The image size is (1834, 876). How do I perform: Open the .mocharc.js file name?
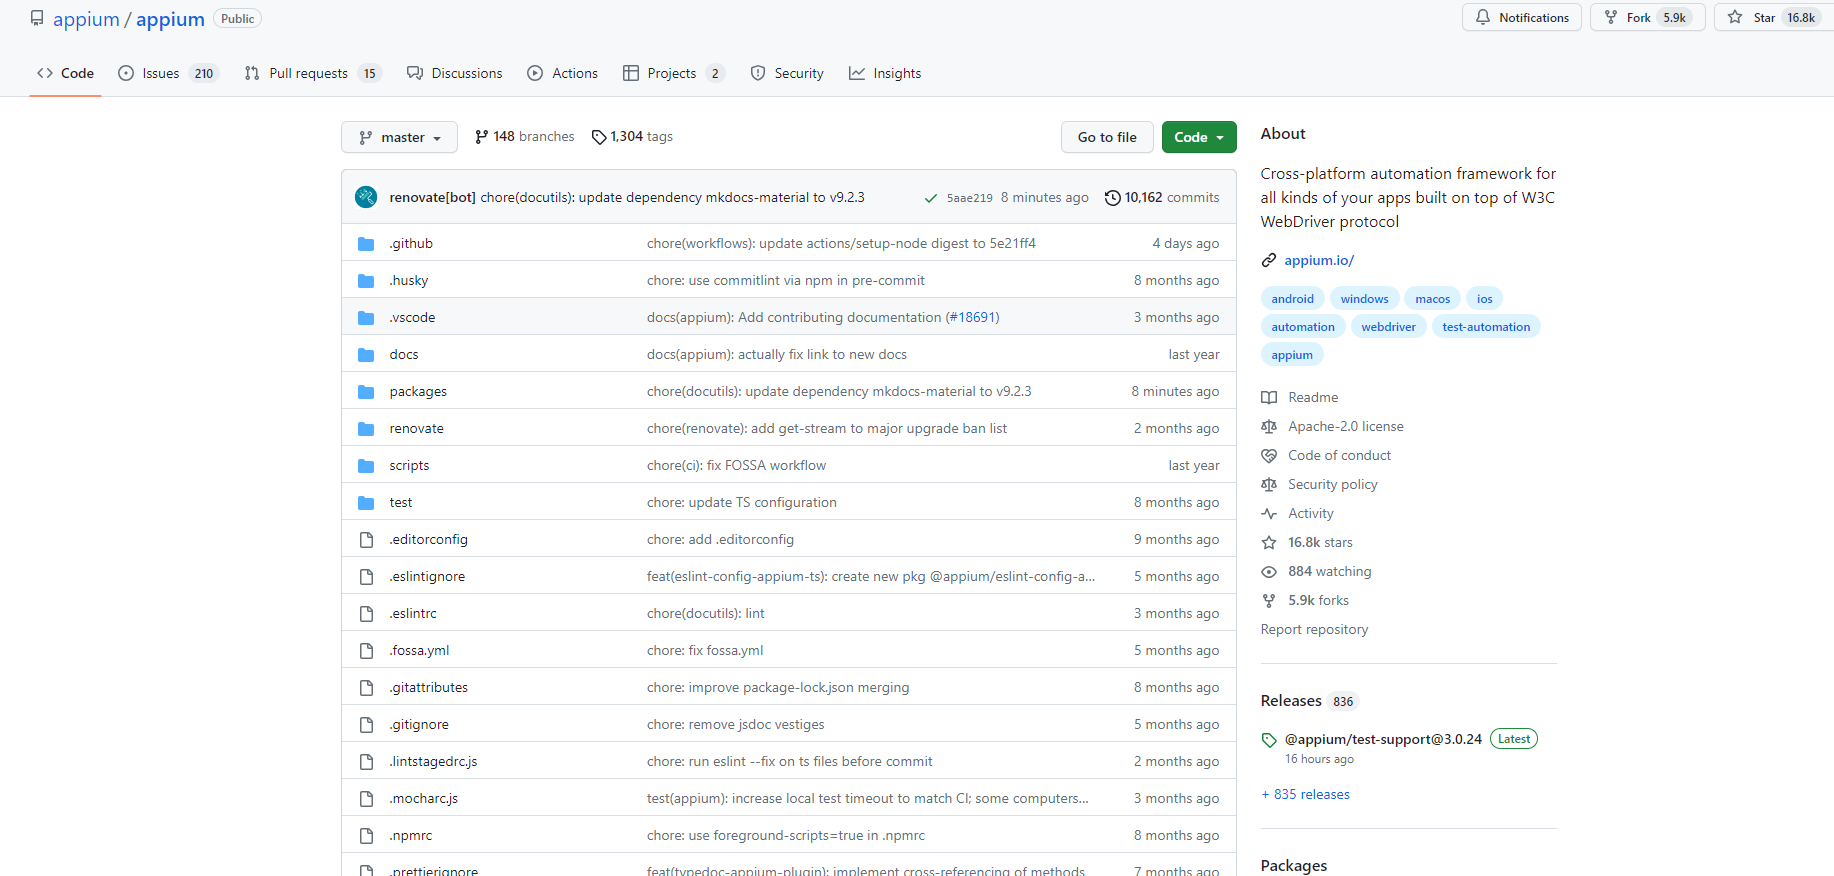point(423,799)
